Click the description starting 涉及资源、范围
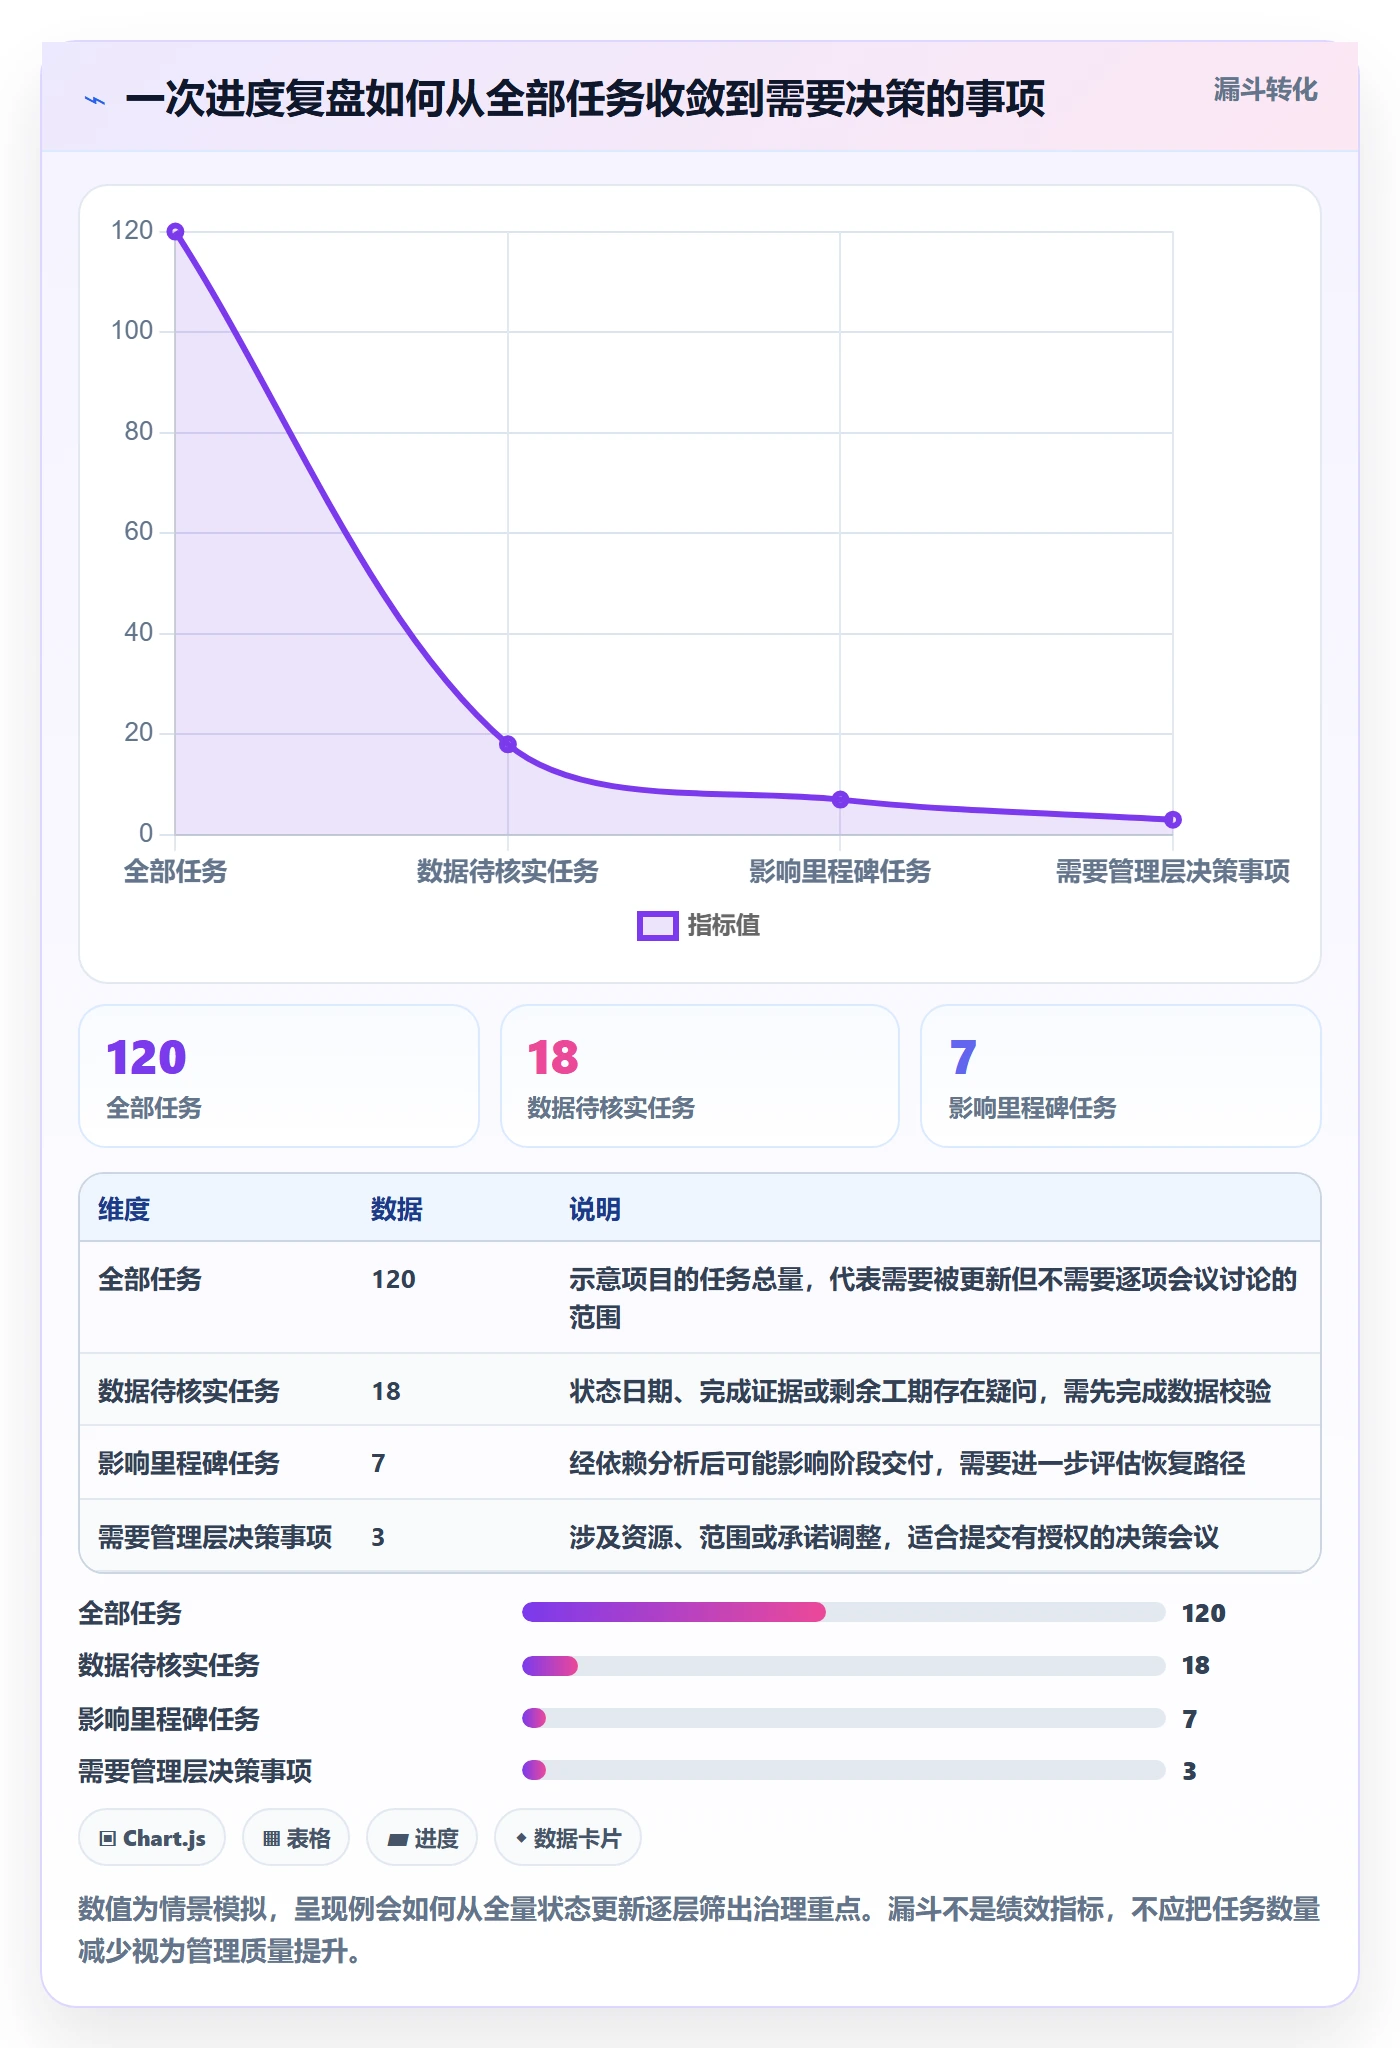Image resolution: width=1400 pixels, height=2048 pixels. click(x=894, y=1538)
